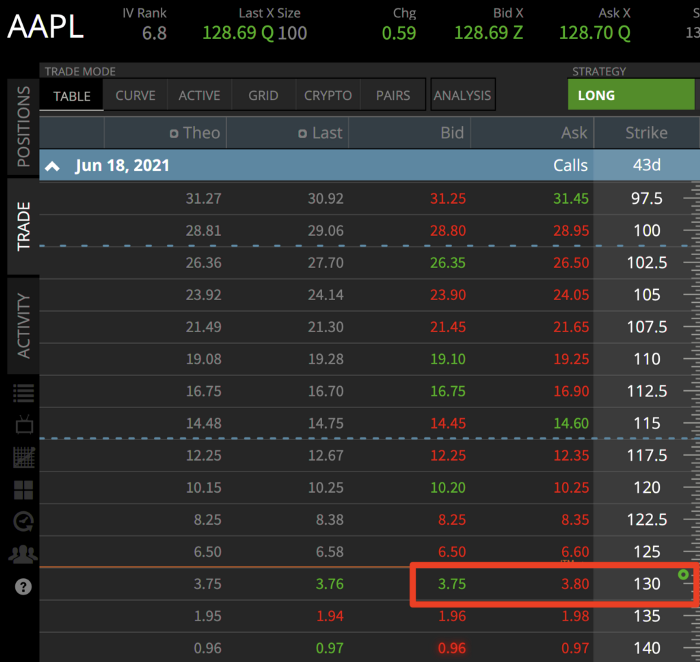700x662 pixels.
Task: Click ask 1.98 for 135 strike
Action: [575, 616]
